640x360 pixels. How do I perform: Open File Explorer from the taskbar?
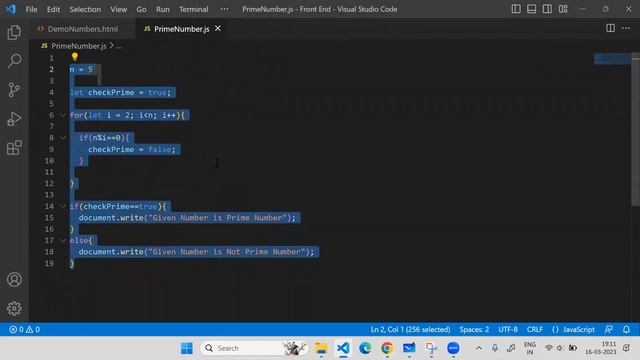tap(321, 348)
